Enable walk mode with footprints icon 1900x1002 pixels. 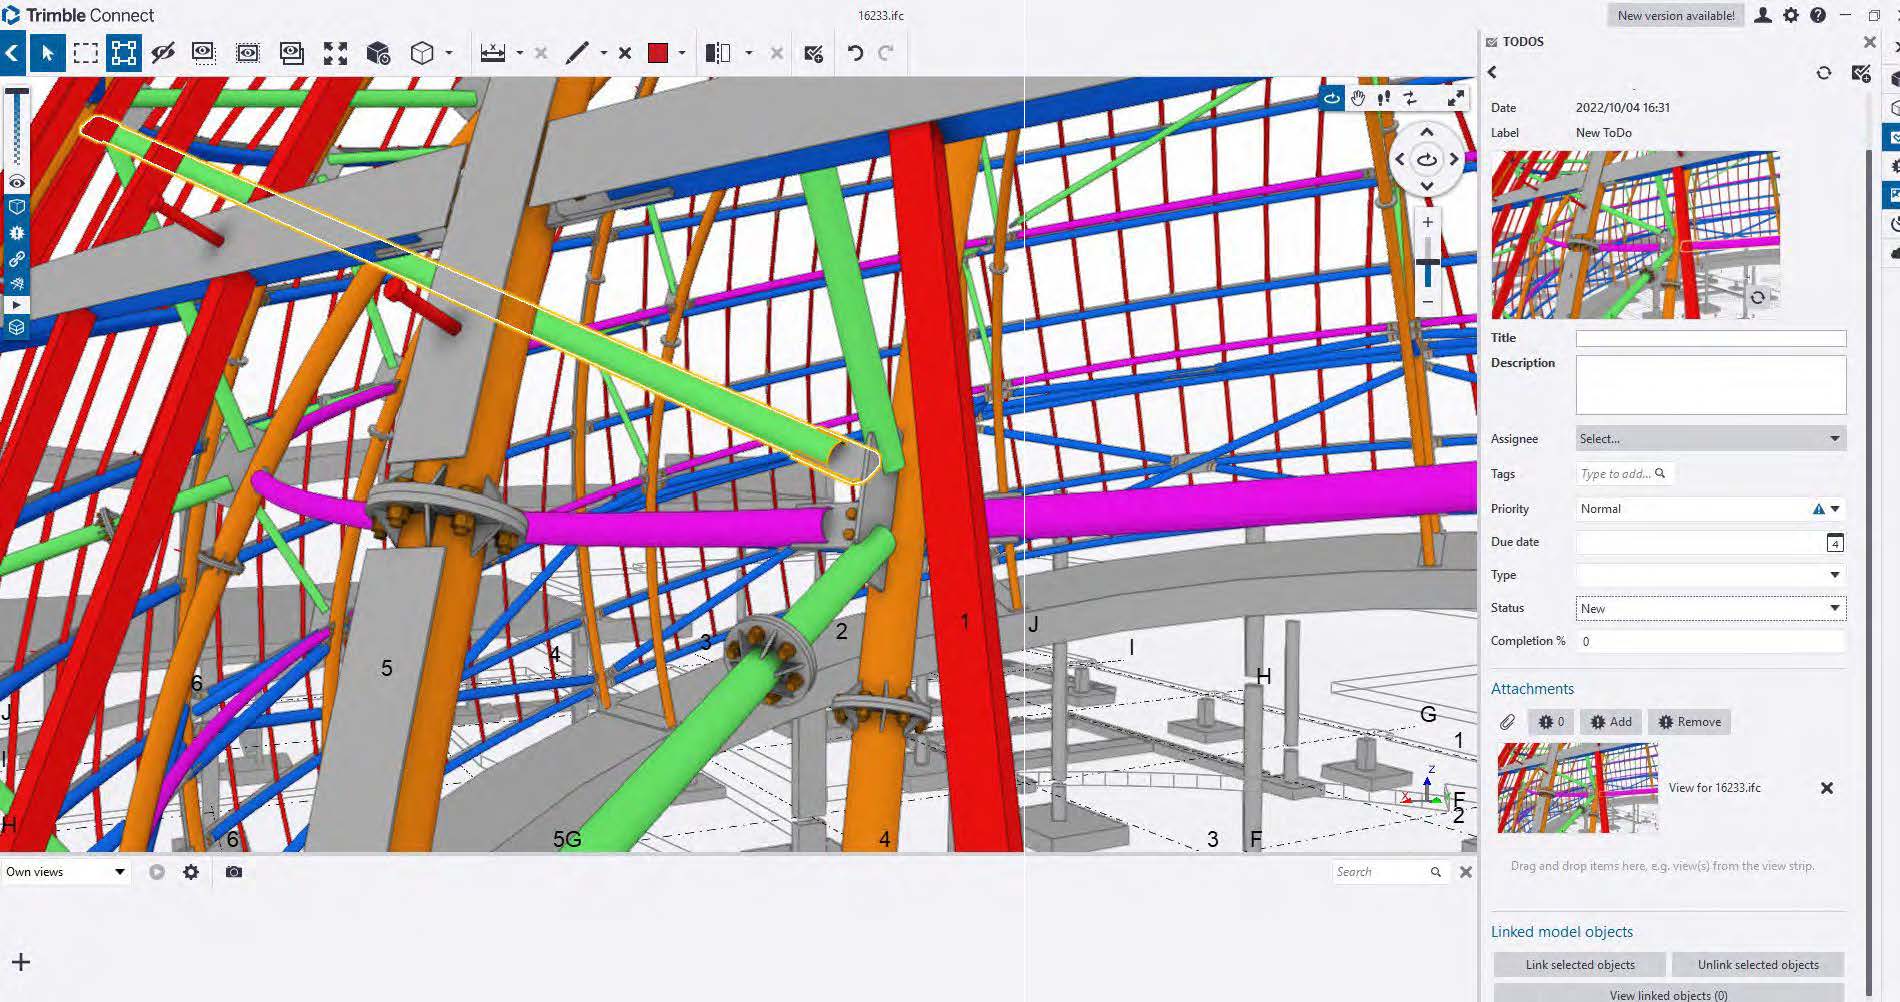click(1384, 98)
